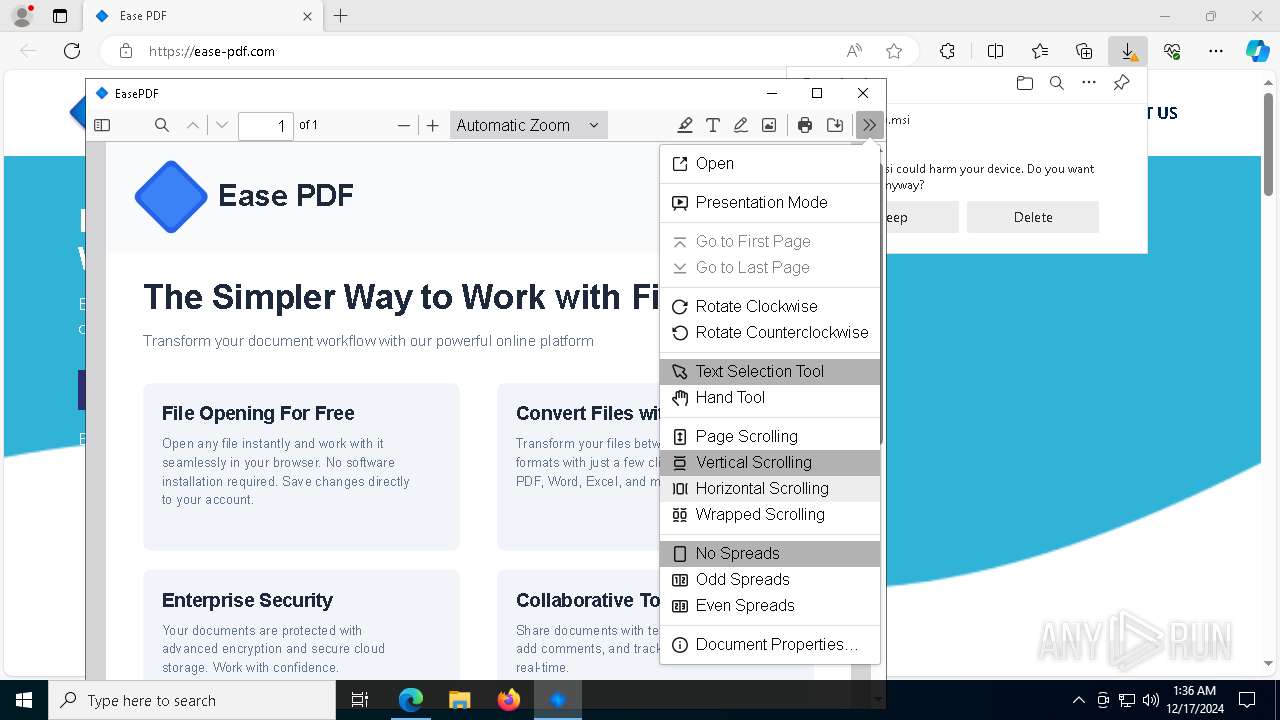Image resolution: width=1280 pixels, height=720 pixels.
Task: Open the Automatic Zoom dropdown
Action: coord(528,125)
